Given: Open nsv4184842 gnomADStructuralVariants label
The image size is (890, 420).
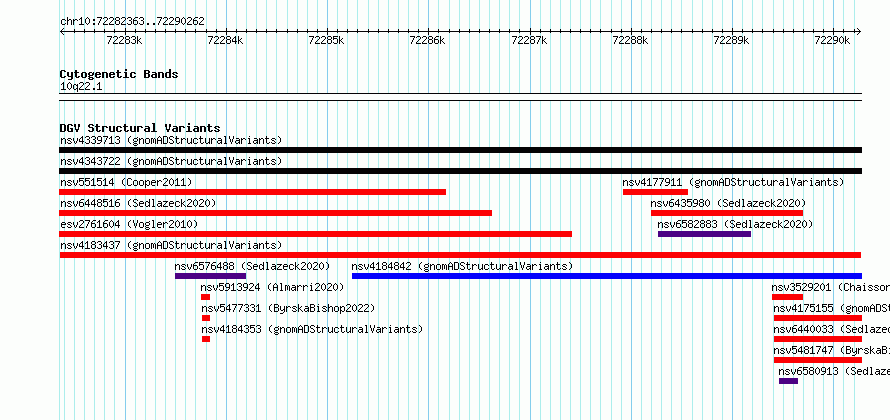Looking at the screenshot, I should (x=462, y=266).
